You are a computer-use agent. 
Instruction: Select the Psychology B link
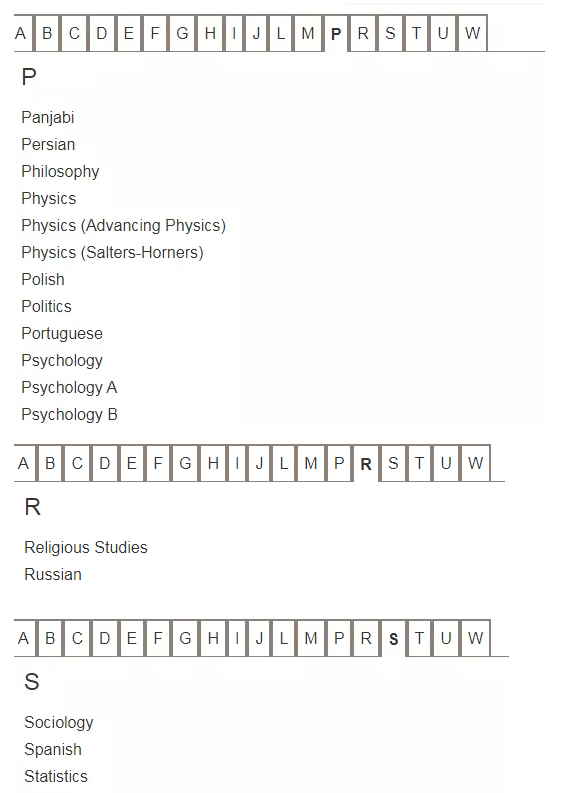69,414
